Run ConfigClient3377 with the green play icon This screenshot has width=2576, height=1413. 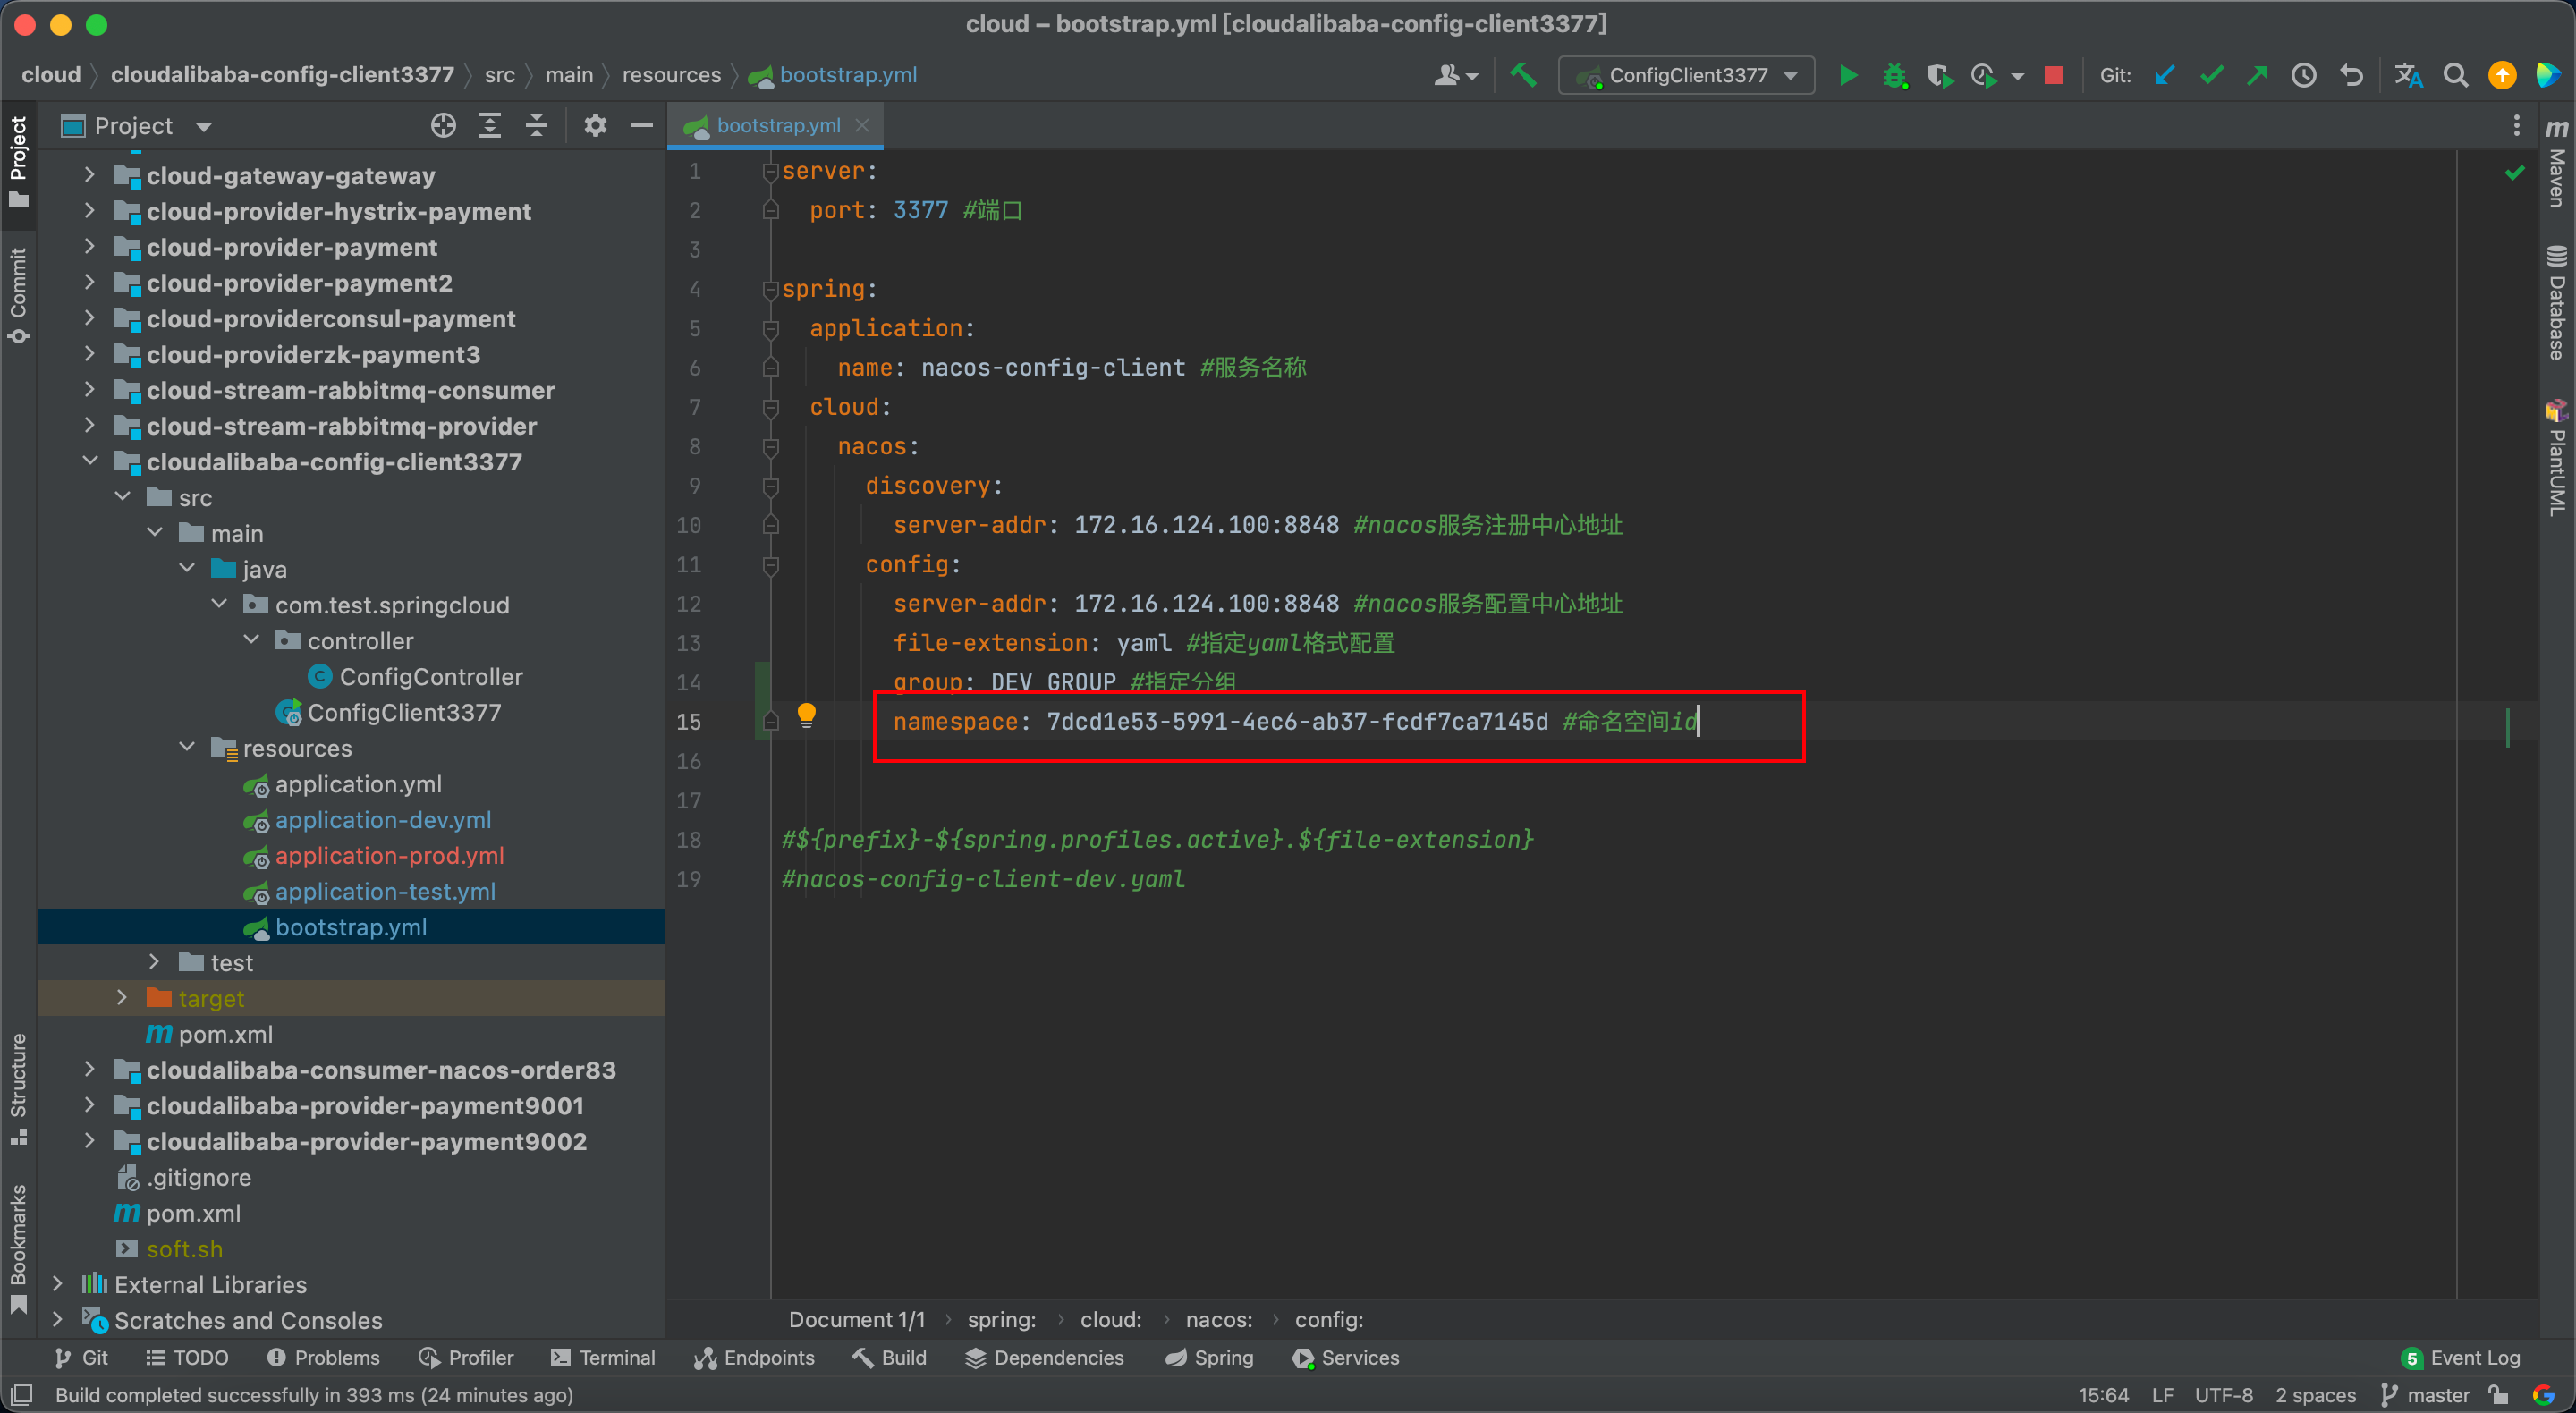(1847, 75)
